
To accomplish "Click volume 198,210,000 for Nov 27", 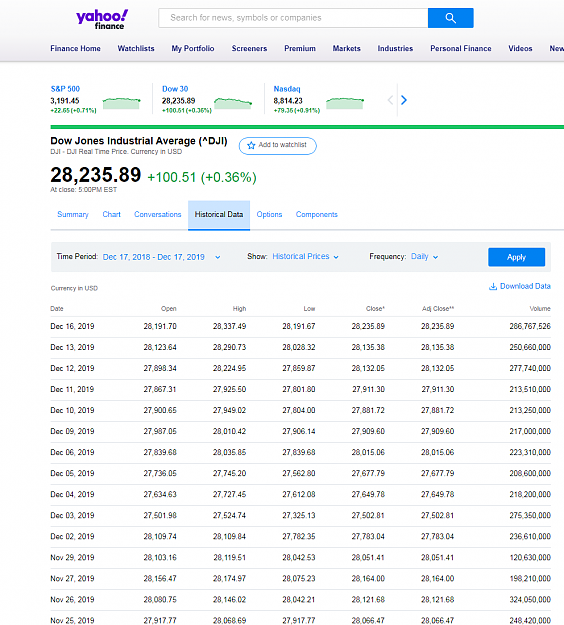I will click(x=530, y=579).
